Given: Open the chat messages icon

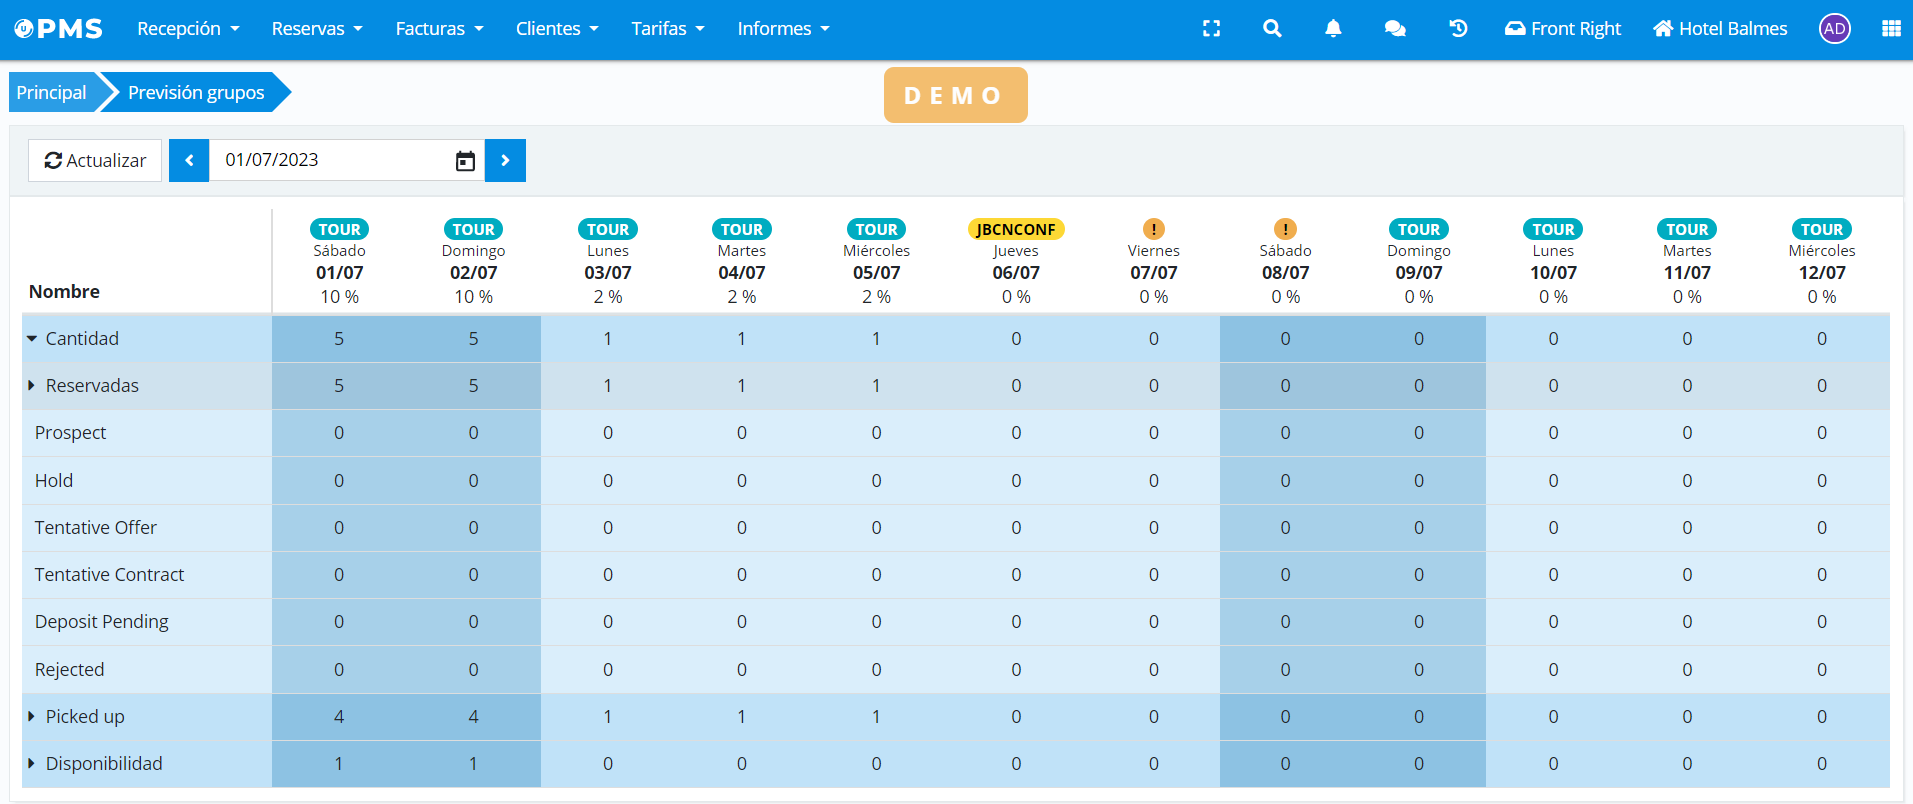Looking at the screenshot, I should click(x=1395, y=29).
